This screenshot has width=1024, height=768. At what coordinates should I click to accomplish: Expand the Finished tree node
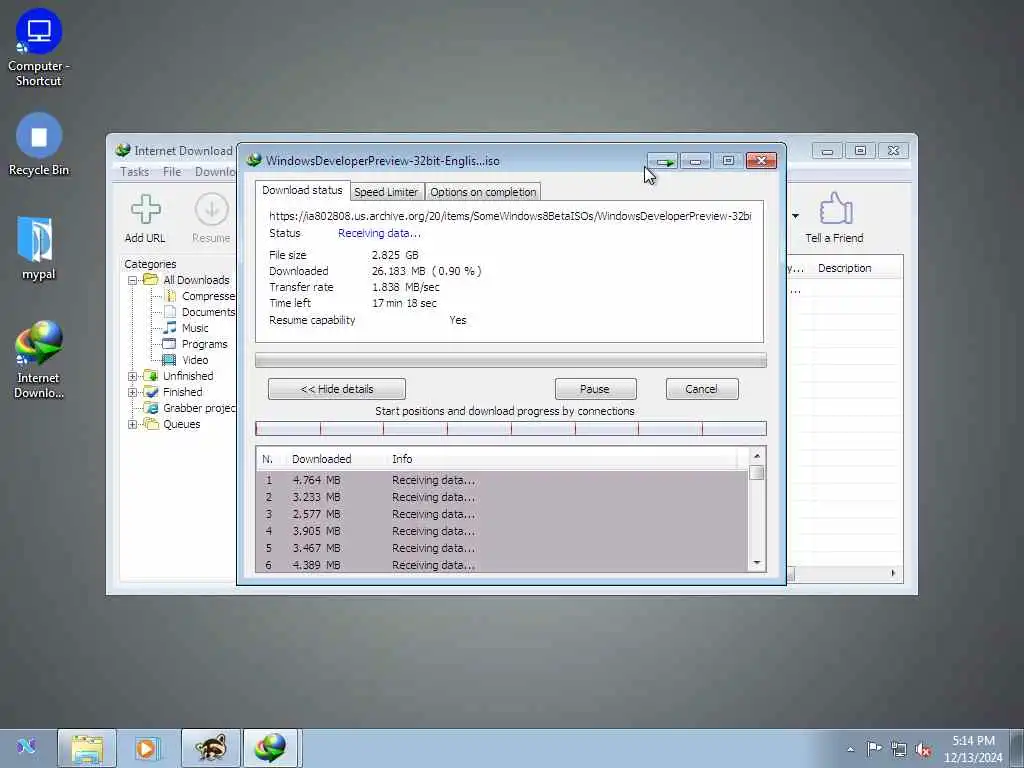pyautogui.click(x=133, y=392)
